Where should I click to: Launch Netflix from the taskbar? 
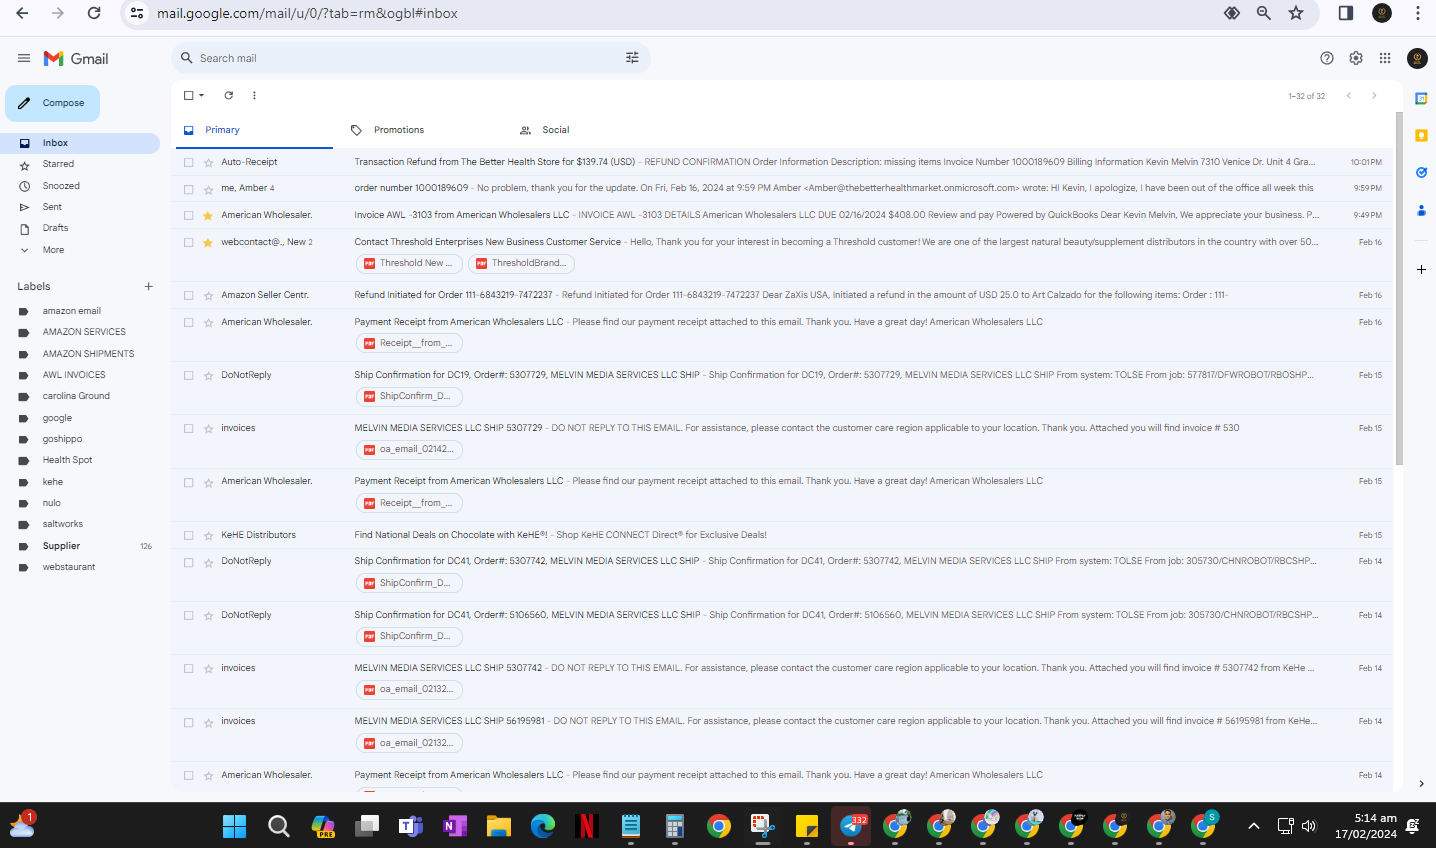[x=587, y=826]
